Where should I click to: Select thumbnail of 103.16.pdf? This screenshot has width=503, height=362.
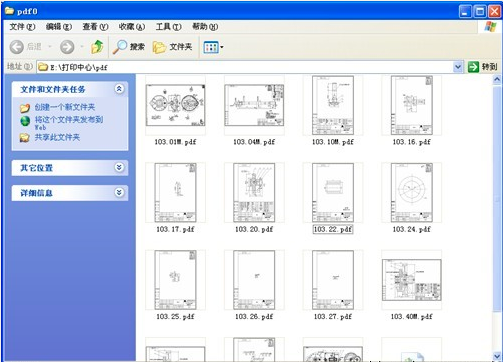click(411, 105)
